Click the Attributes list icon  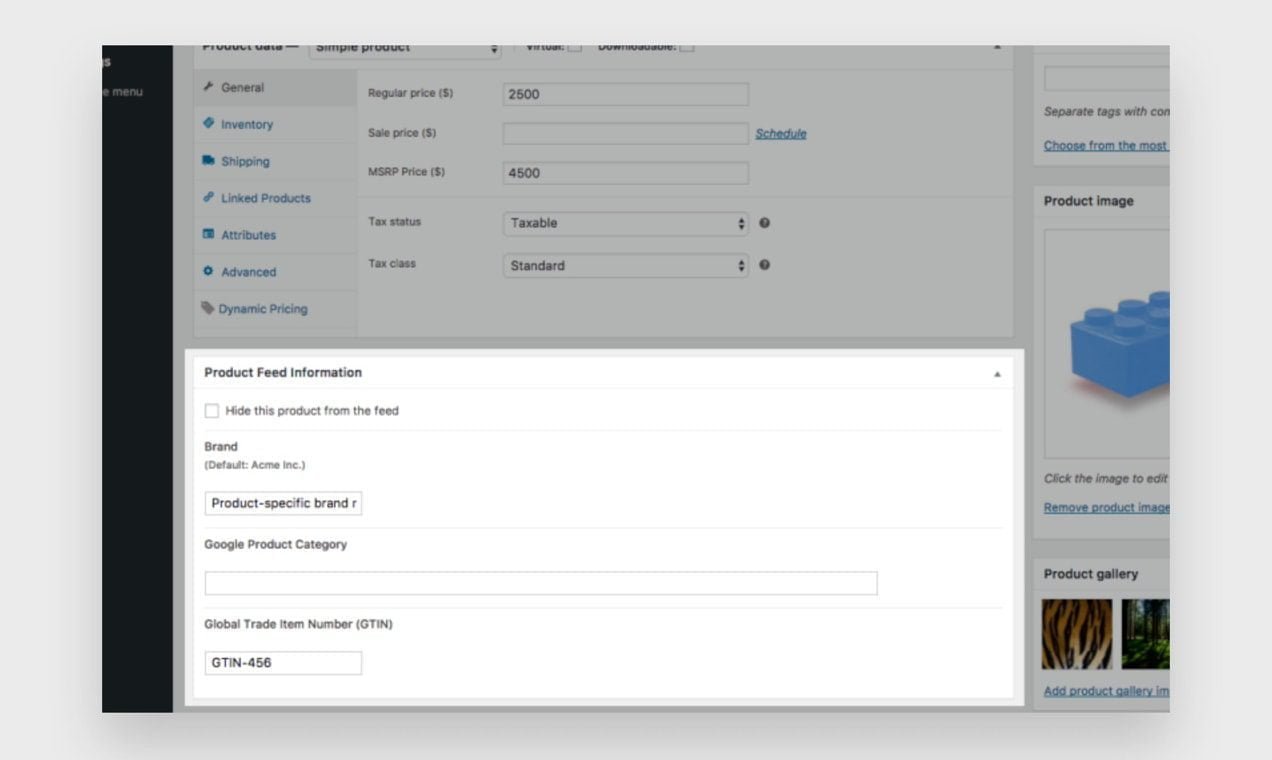click(x=208, y=234)
